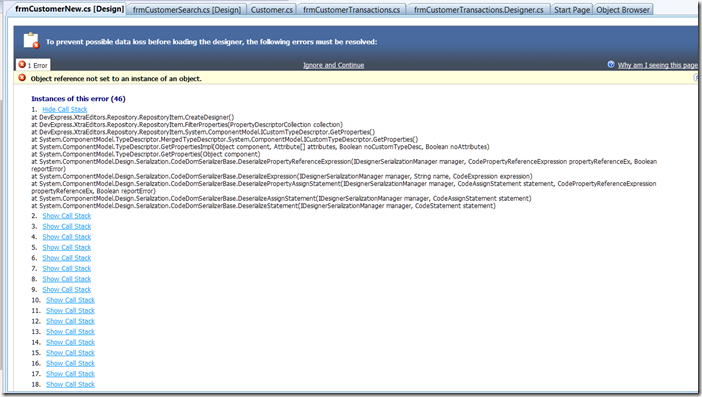The height and width of the screenshot is (397, 702).
Task: Select 'Instances of this error (46)' heading
Action: (78, 98)
